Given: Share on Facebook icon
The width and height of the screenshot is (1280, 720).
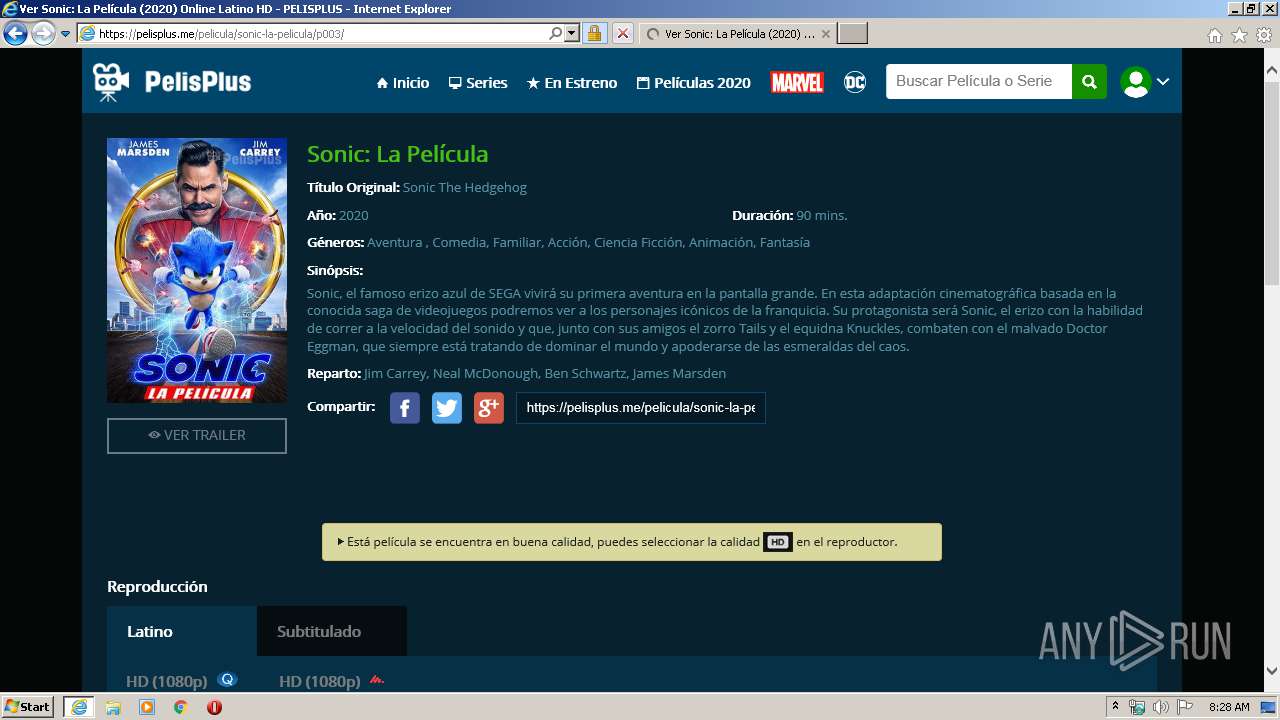Looking at the screenshot, I should (x=404, y=408).
